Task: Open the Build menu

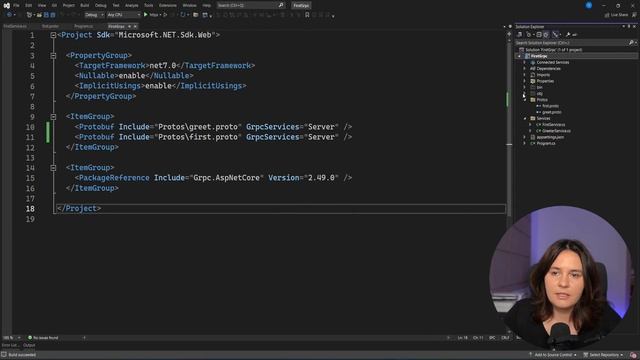Action: 84,5
